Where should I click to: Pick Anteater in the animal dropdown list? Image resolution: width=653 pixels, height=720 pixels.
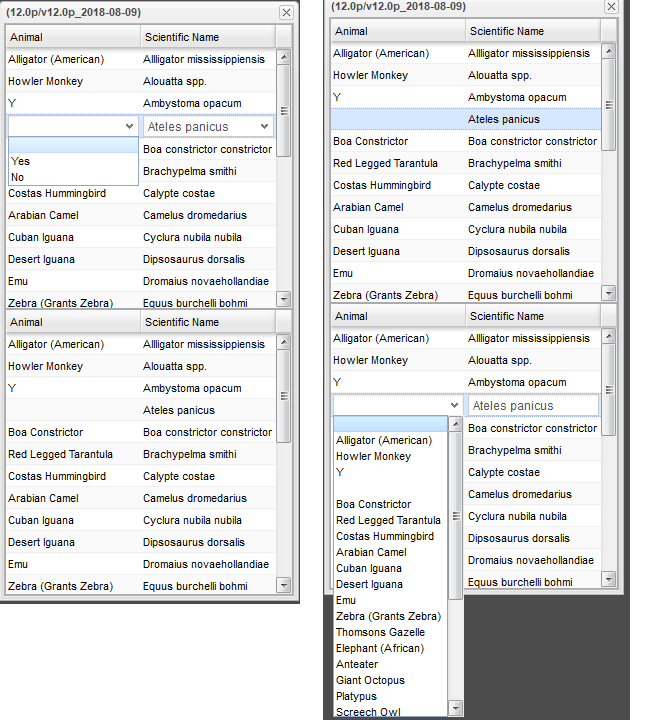point(357,664)
